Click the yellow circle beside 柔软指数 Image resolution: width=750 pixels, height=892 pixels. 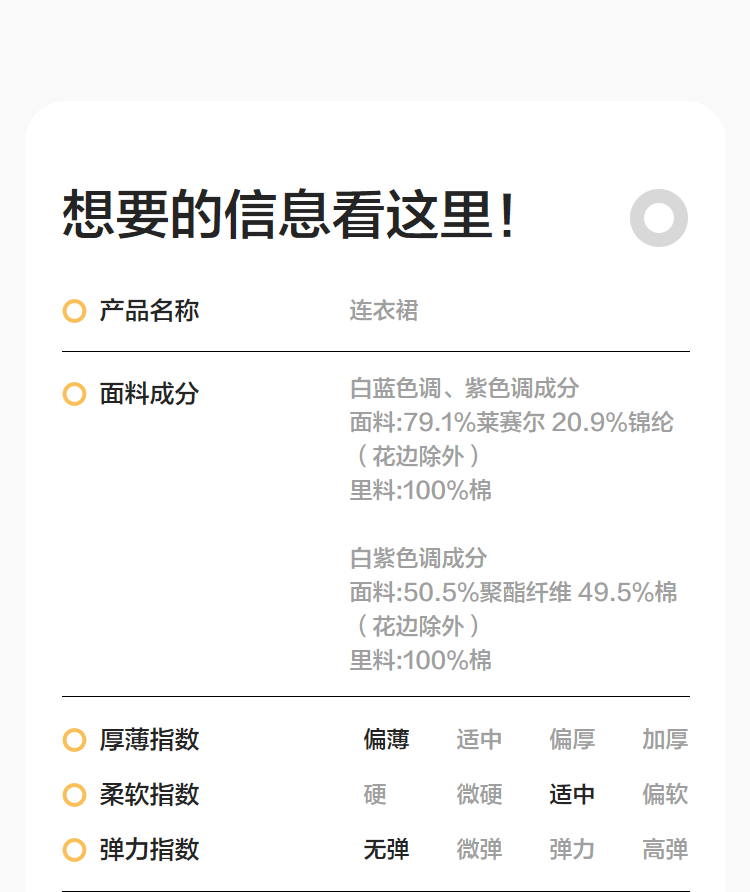coord(74,795)
